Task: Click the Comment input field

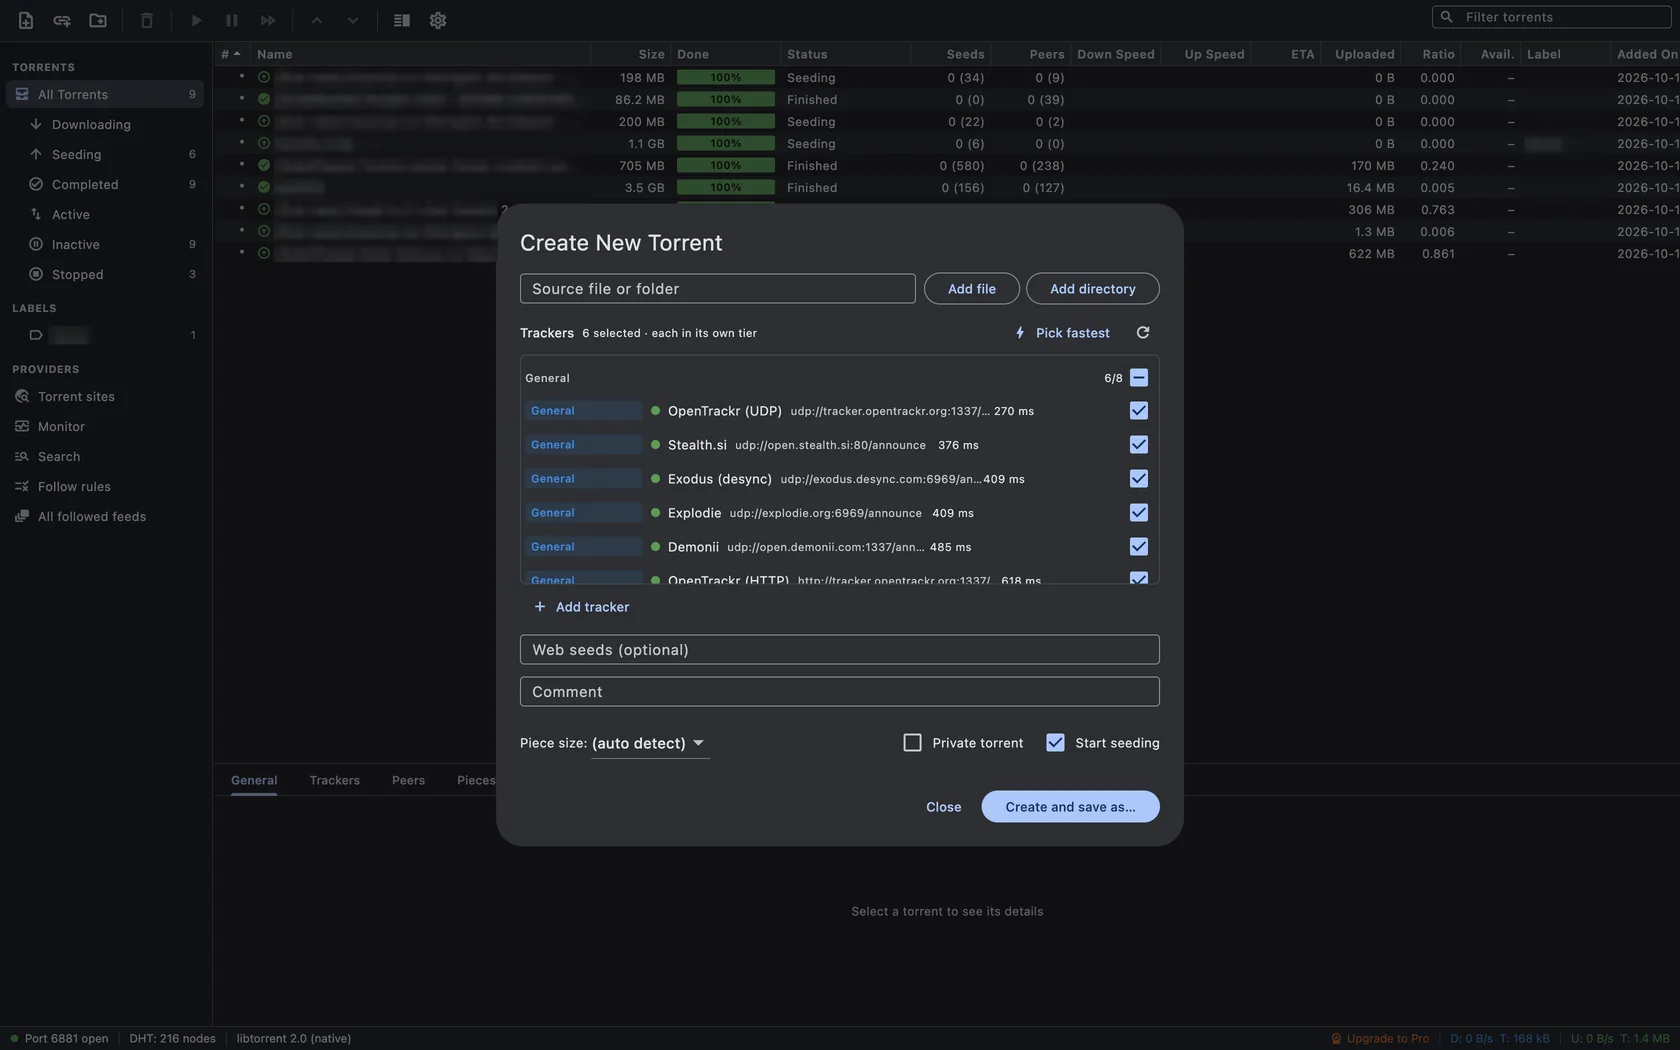Action: coord(839,692)
